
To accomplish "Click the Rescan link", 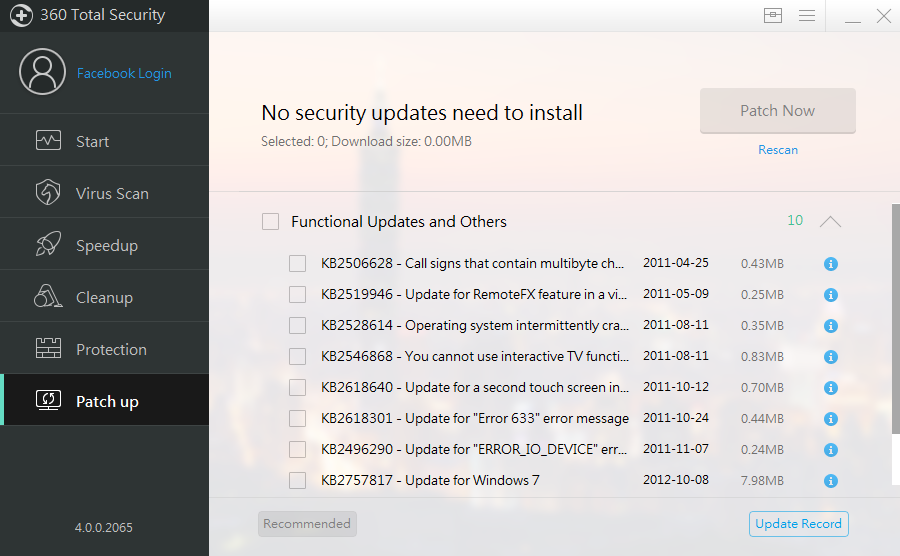I will click(x=778, y=150).
